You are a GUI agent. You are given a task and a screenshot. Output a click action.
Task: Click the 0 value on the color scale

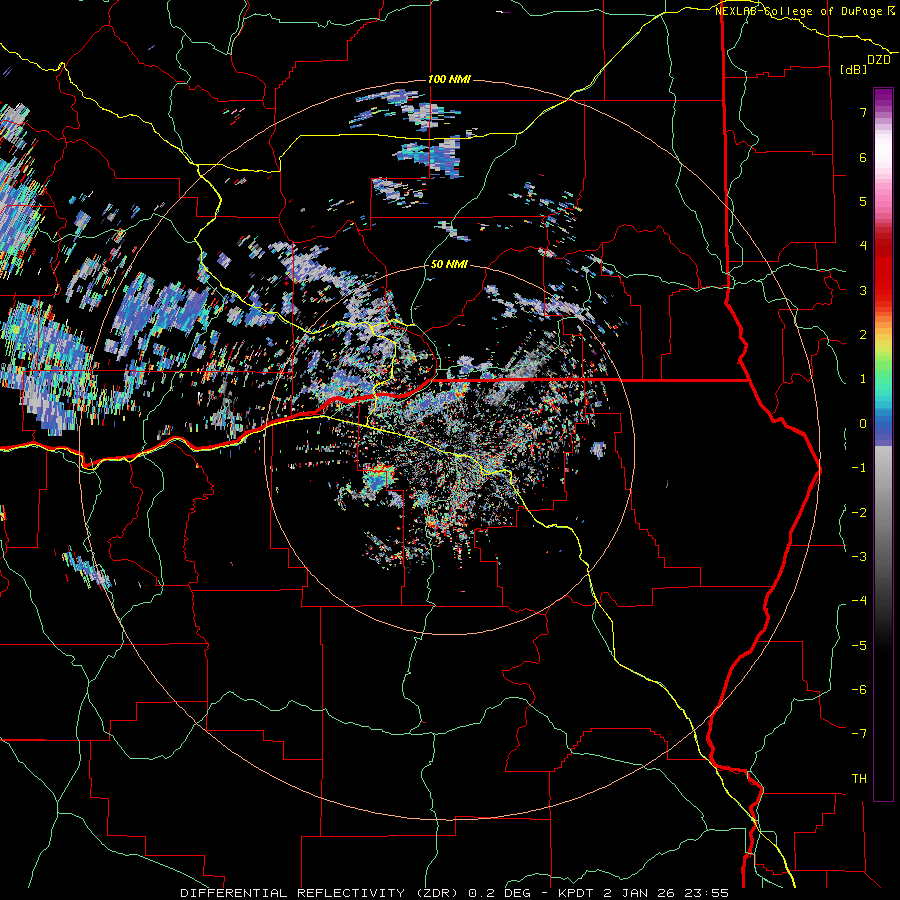[863, 424]
